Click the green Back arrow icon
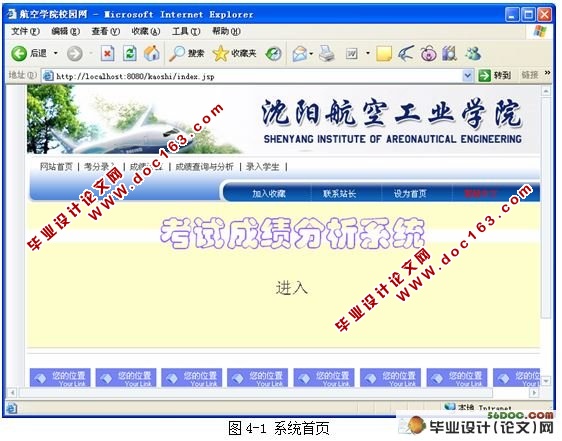 (19, 53)
